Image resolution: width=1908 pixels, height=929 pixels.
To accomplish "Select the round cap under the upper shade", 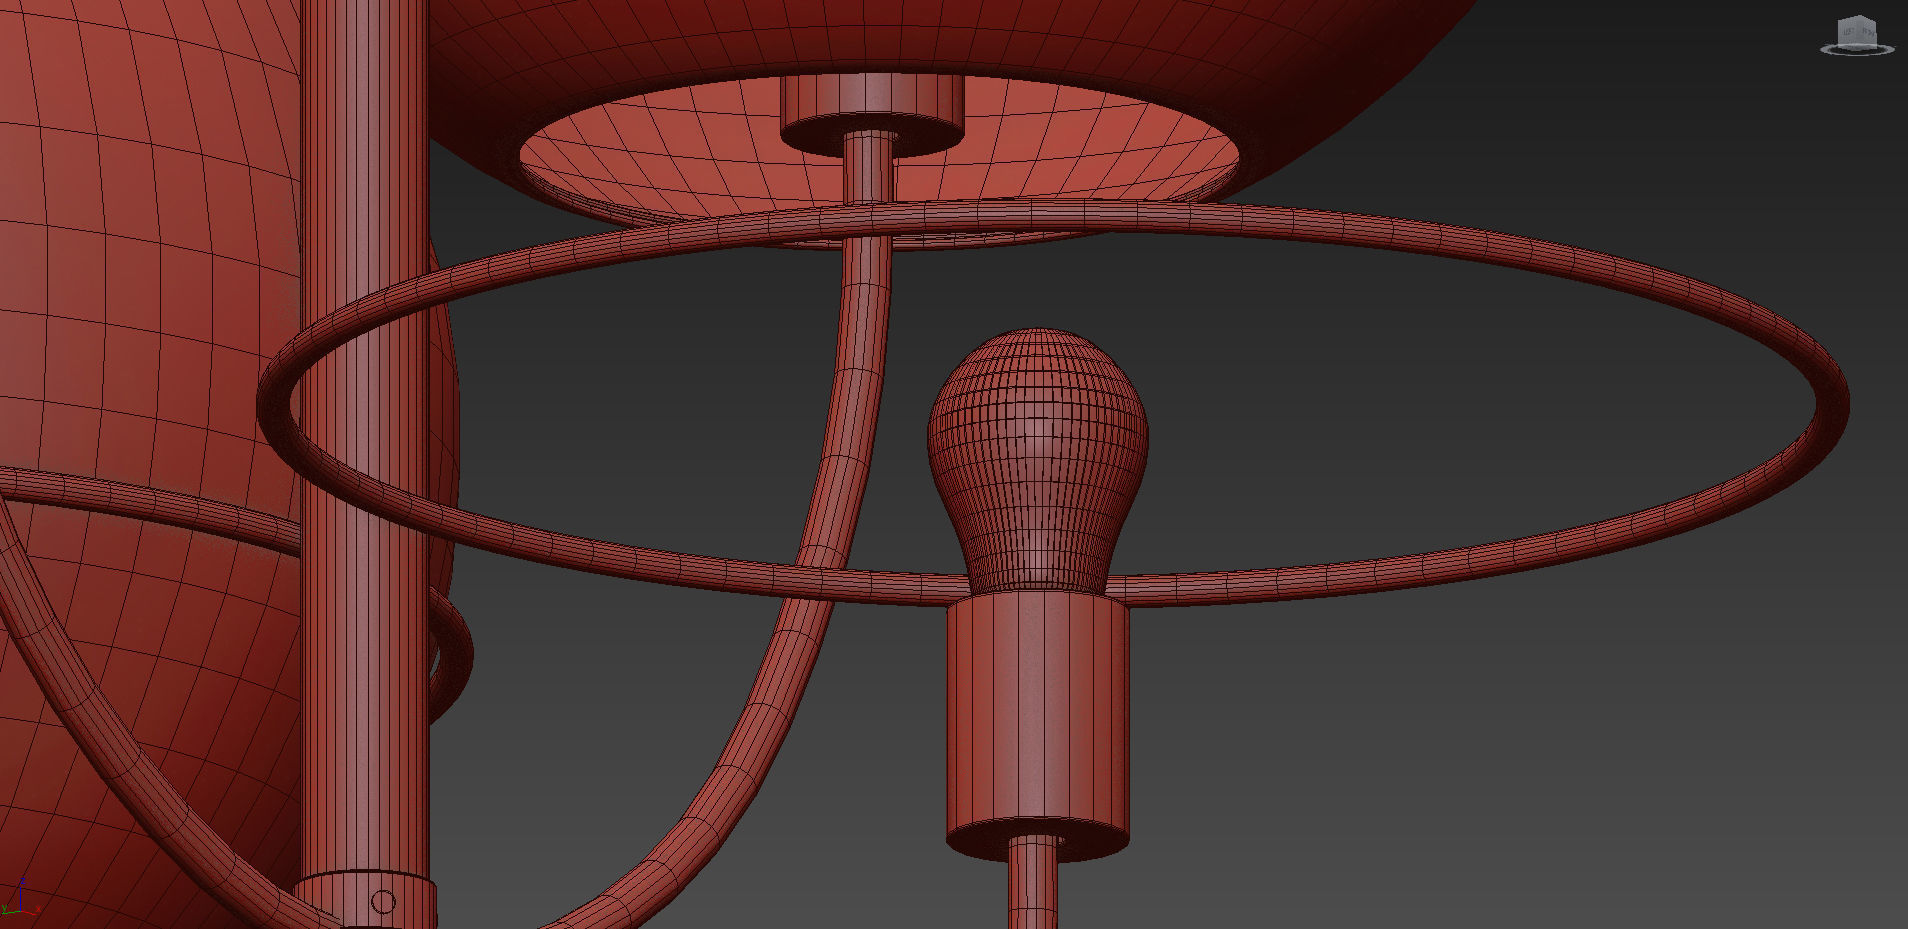I will click(x=872, y=113).
